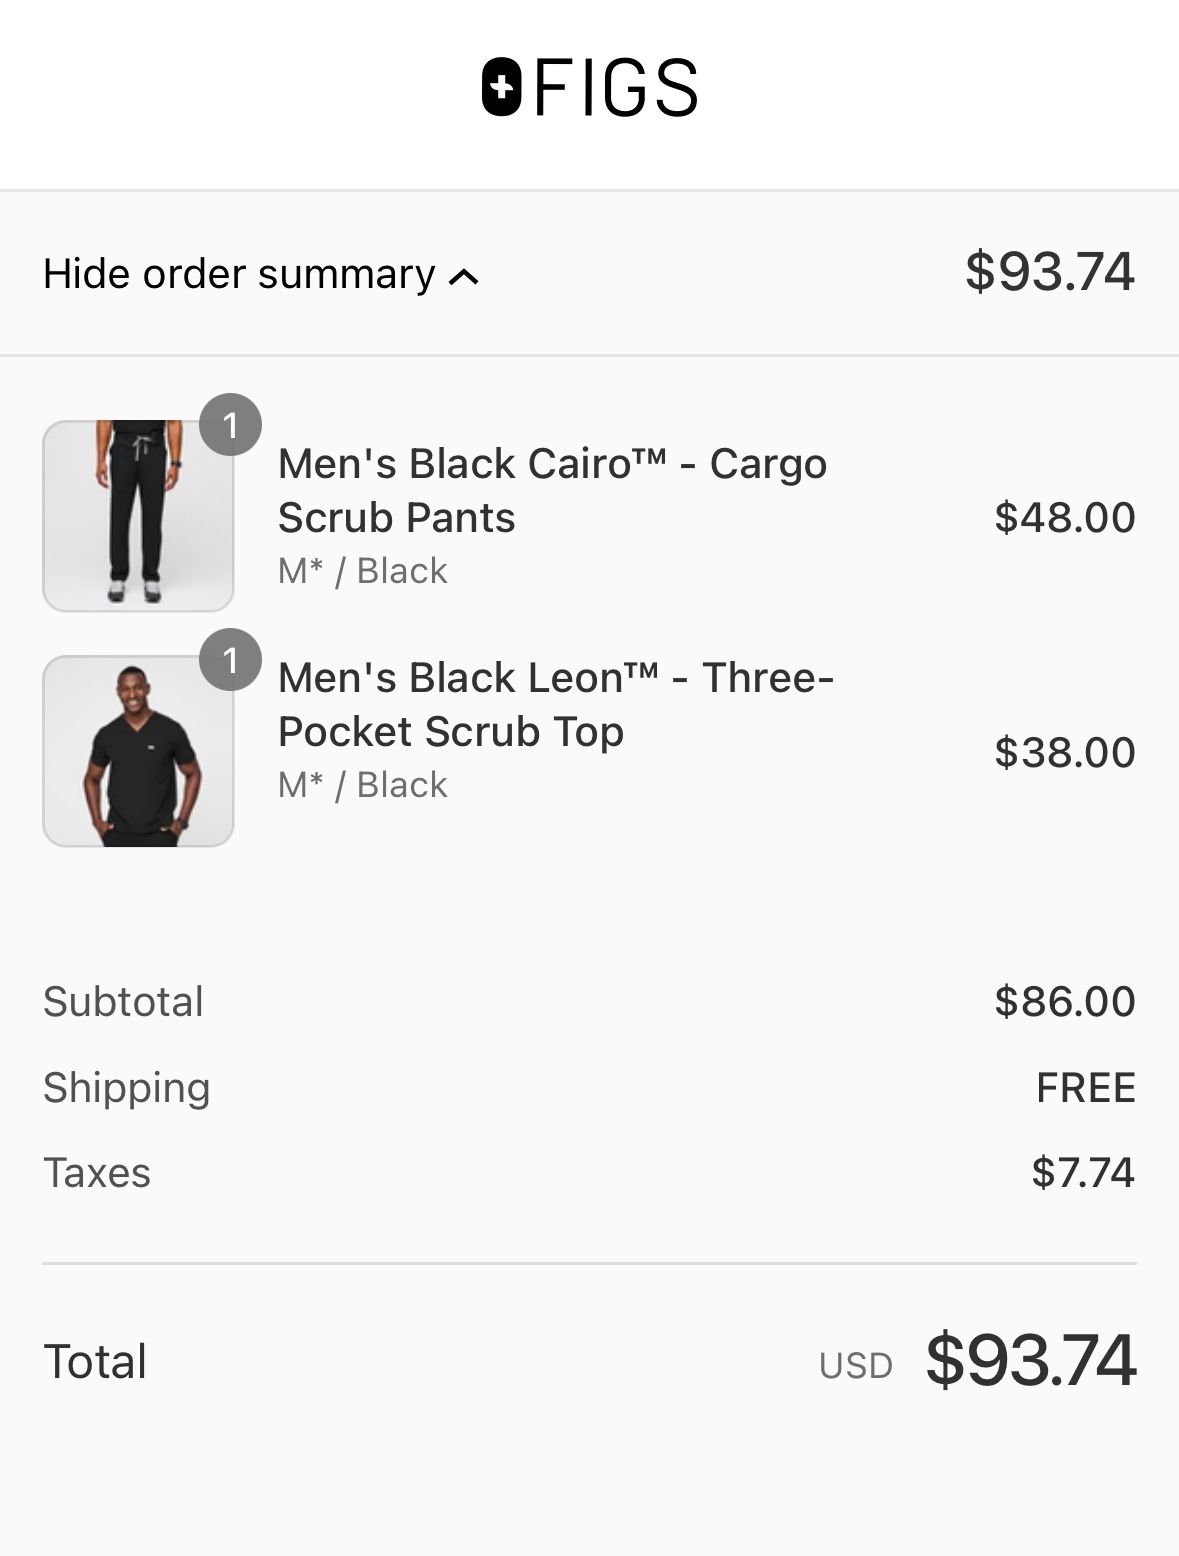Screen dimensions: 1179x1556
Task: Click the Subtotal amount $86.00
Action: pos(1064,1001)
